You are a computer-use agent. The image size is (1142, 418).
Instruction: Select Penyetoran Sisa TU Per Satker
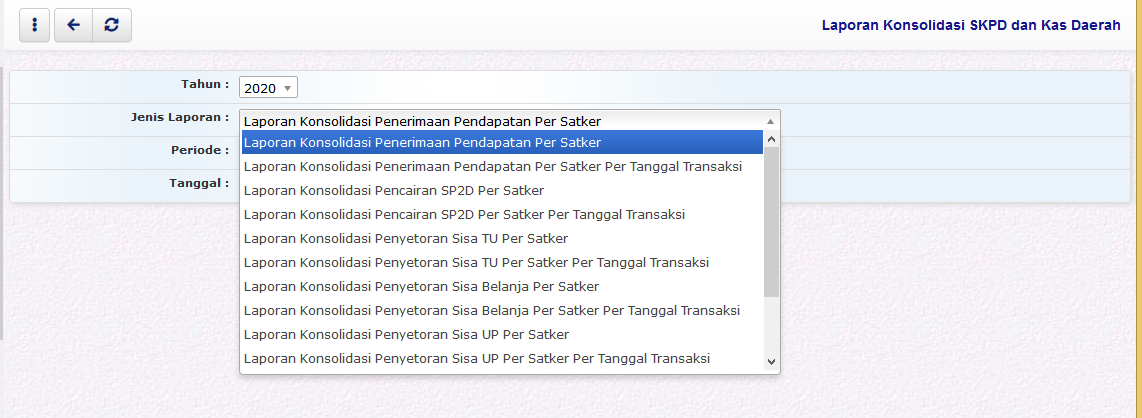(406, 238)
